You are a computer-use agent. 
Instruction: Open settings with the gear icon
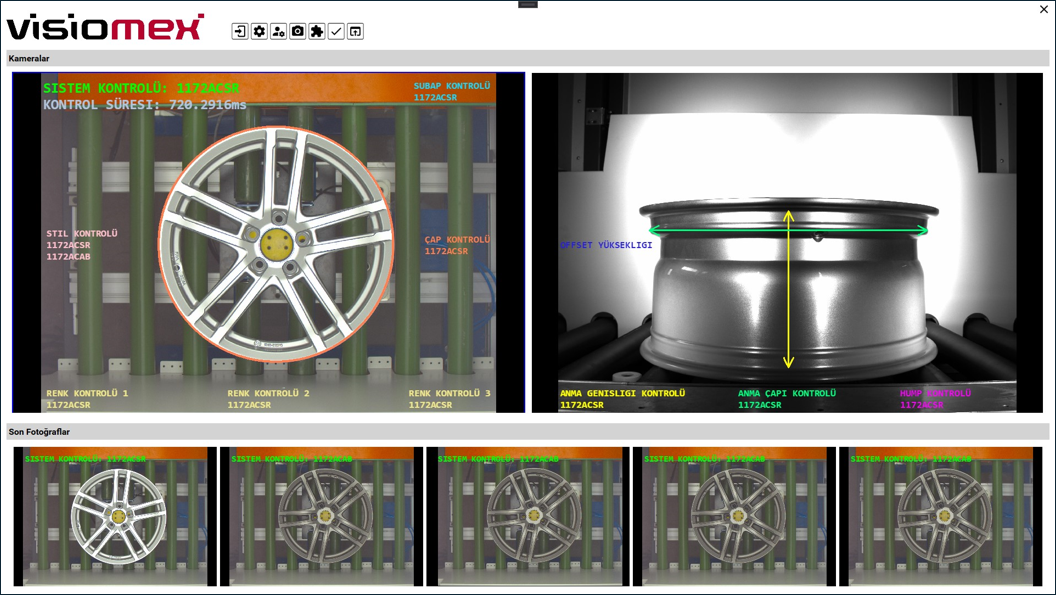tap(259, 31)
